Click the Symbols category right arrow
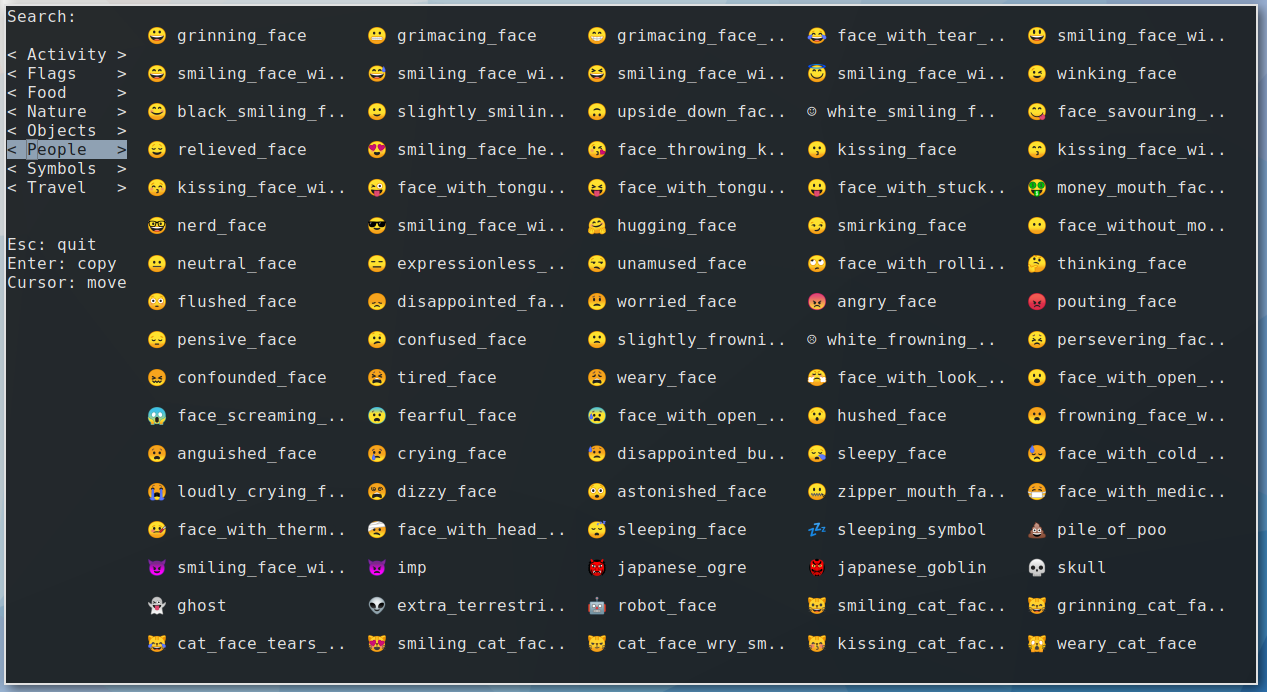 click(121, 169)
